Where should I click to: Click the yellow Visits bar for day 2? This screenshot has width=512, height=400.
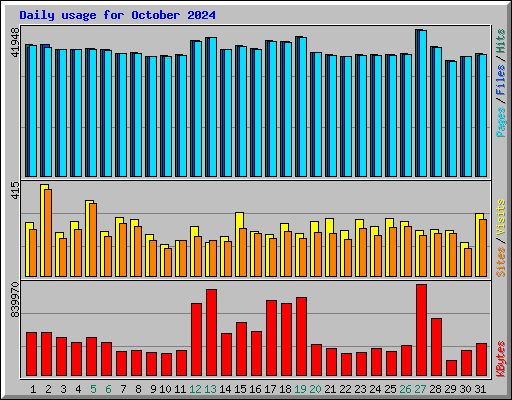pyautogui.click(x=43, y=230)
